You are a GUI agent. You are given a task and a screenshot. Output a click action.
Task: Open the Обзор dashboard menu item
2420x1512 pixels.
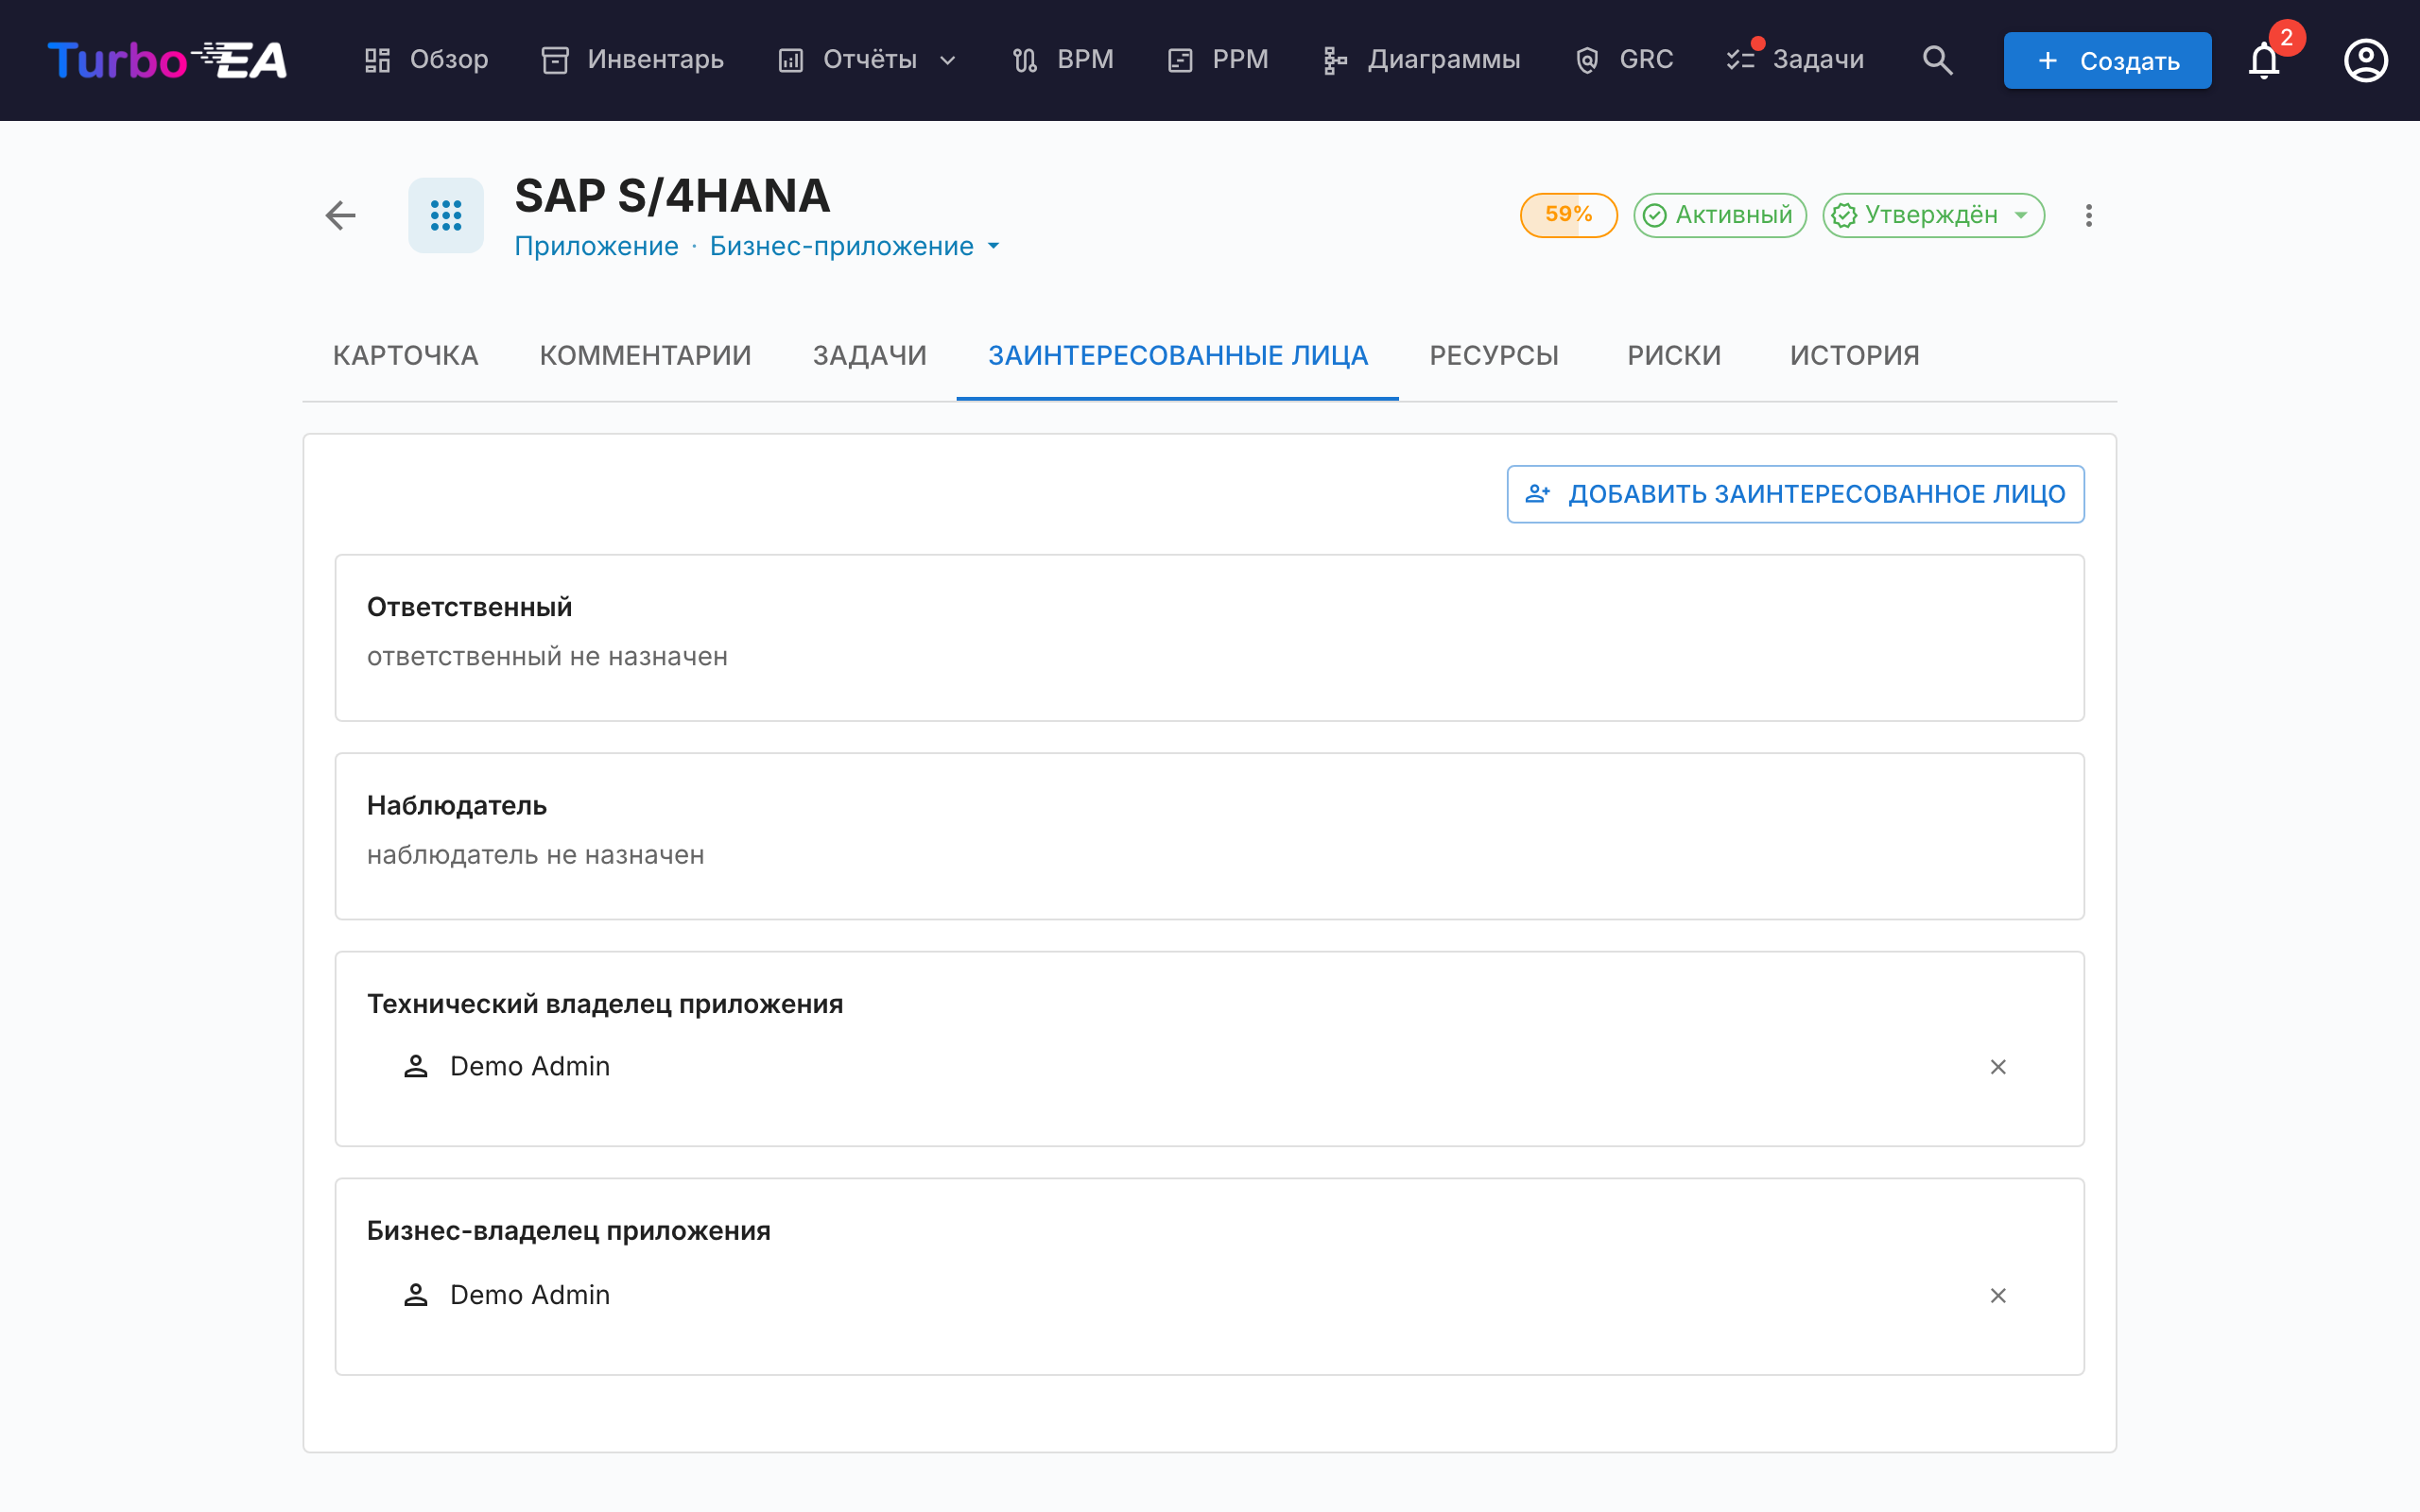[x=426, y=60]
